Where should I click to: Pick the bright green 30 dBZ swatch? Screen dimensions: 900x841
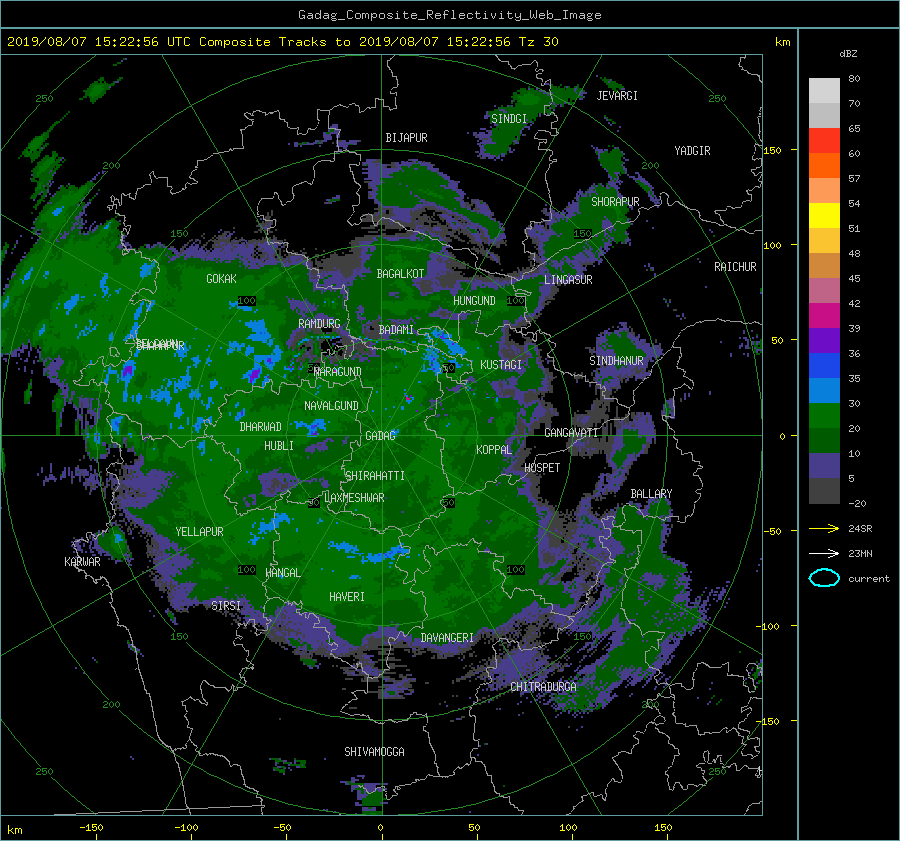pyautogui.click(x=824, y=415)
